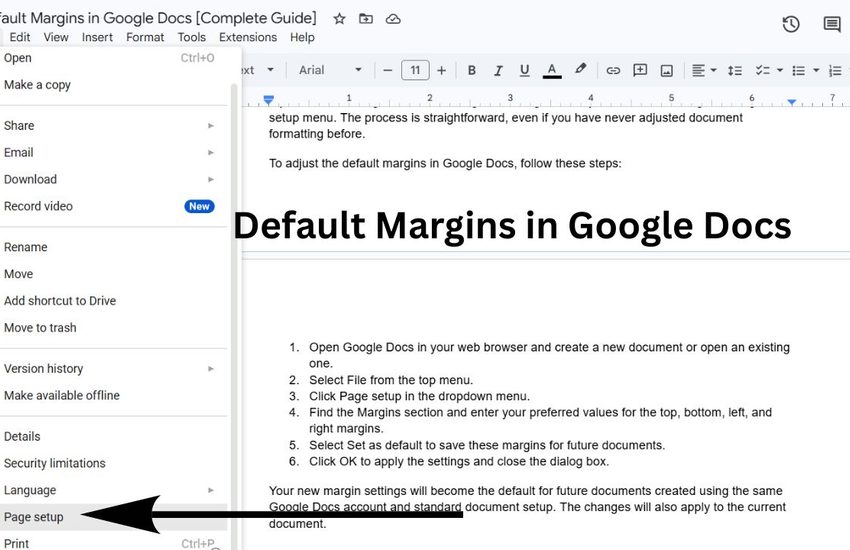Screen dimensions: 850x550
Task: Select Add shortcut to Drive
Action: pos(113,301)
